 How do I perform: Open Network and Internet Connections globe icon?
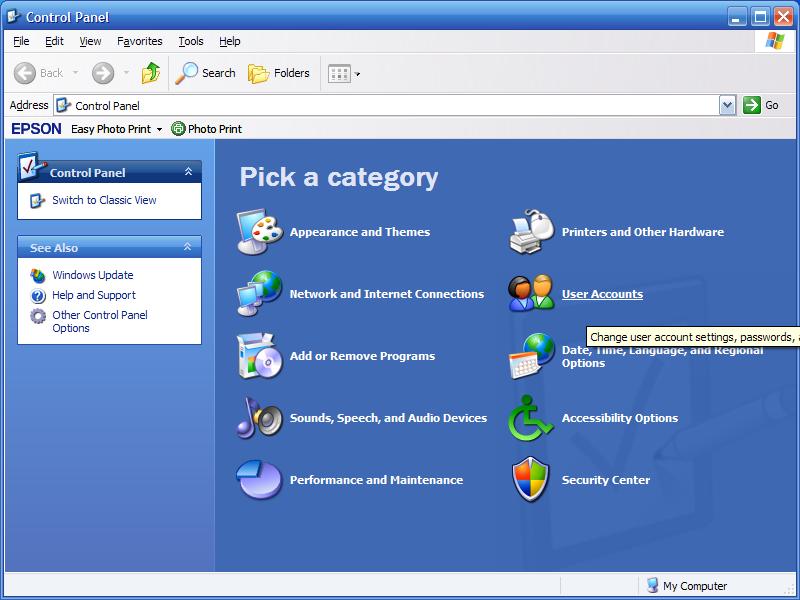(260, 293)
